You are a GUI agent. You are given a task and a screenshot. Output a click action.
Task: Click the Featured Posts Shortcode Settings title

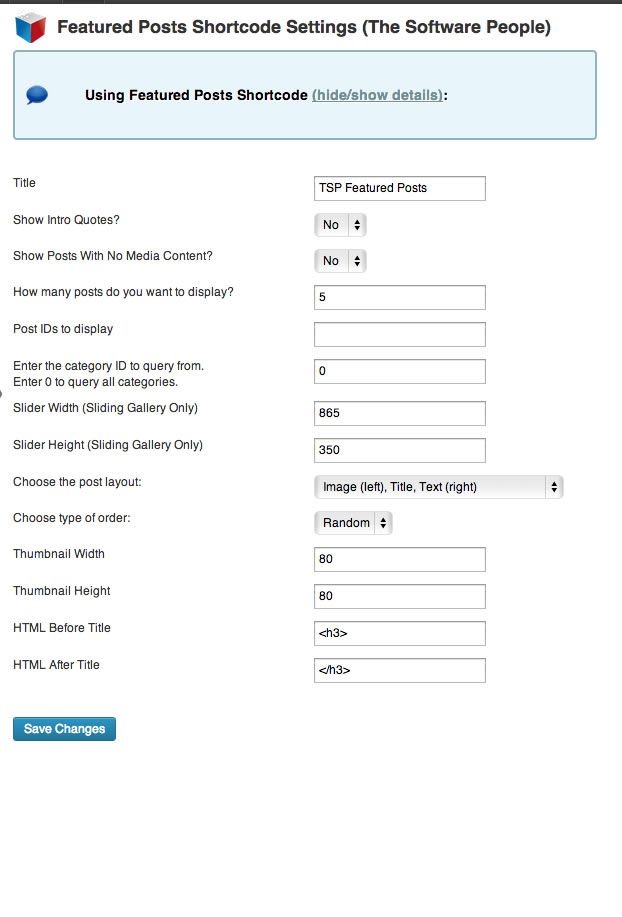304,27
